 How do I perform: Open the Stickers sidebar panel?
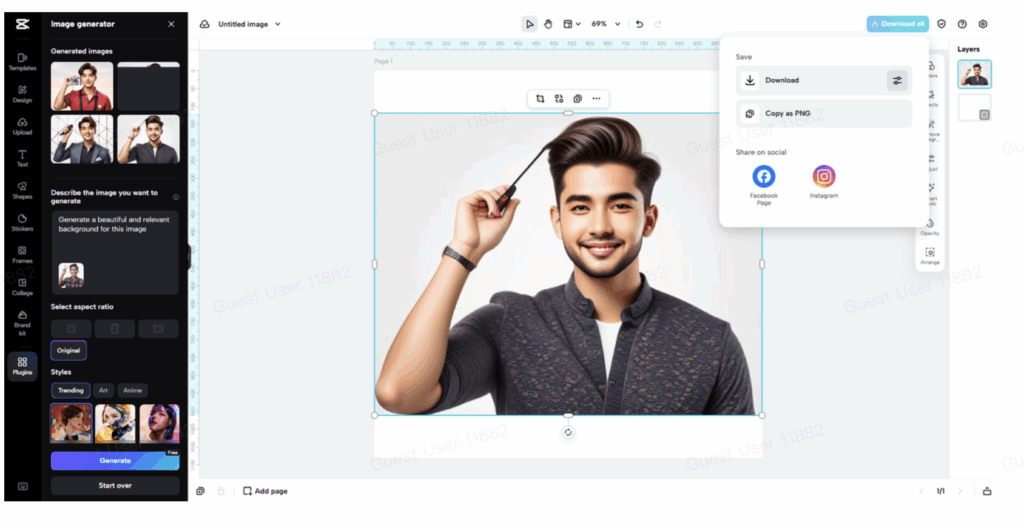coord(22,221)
